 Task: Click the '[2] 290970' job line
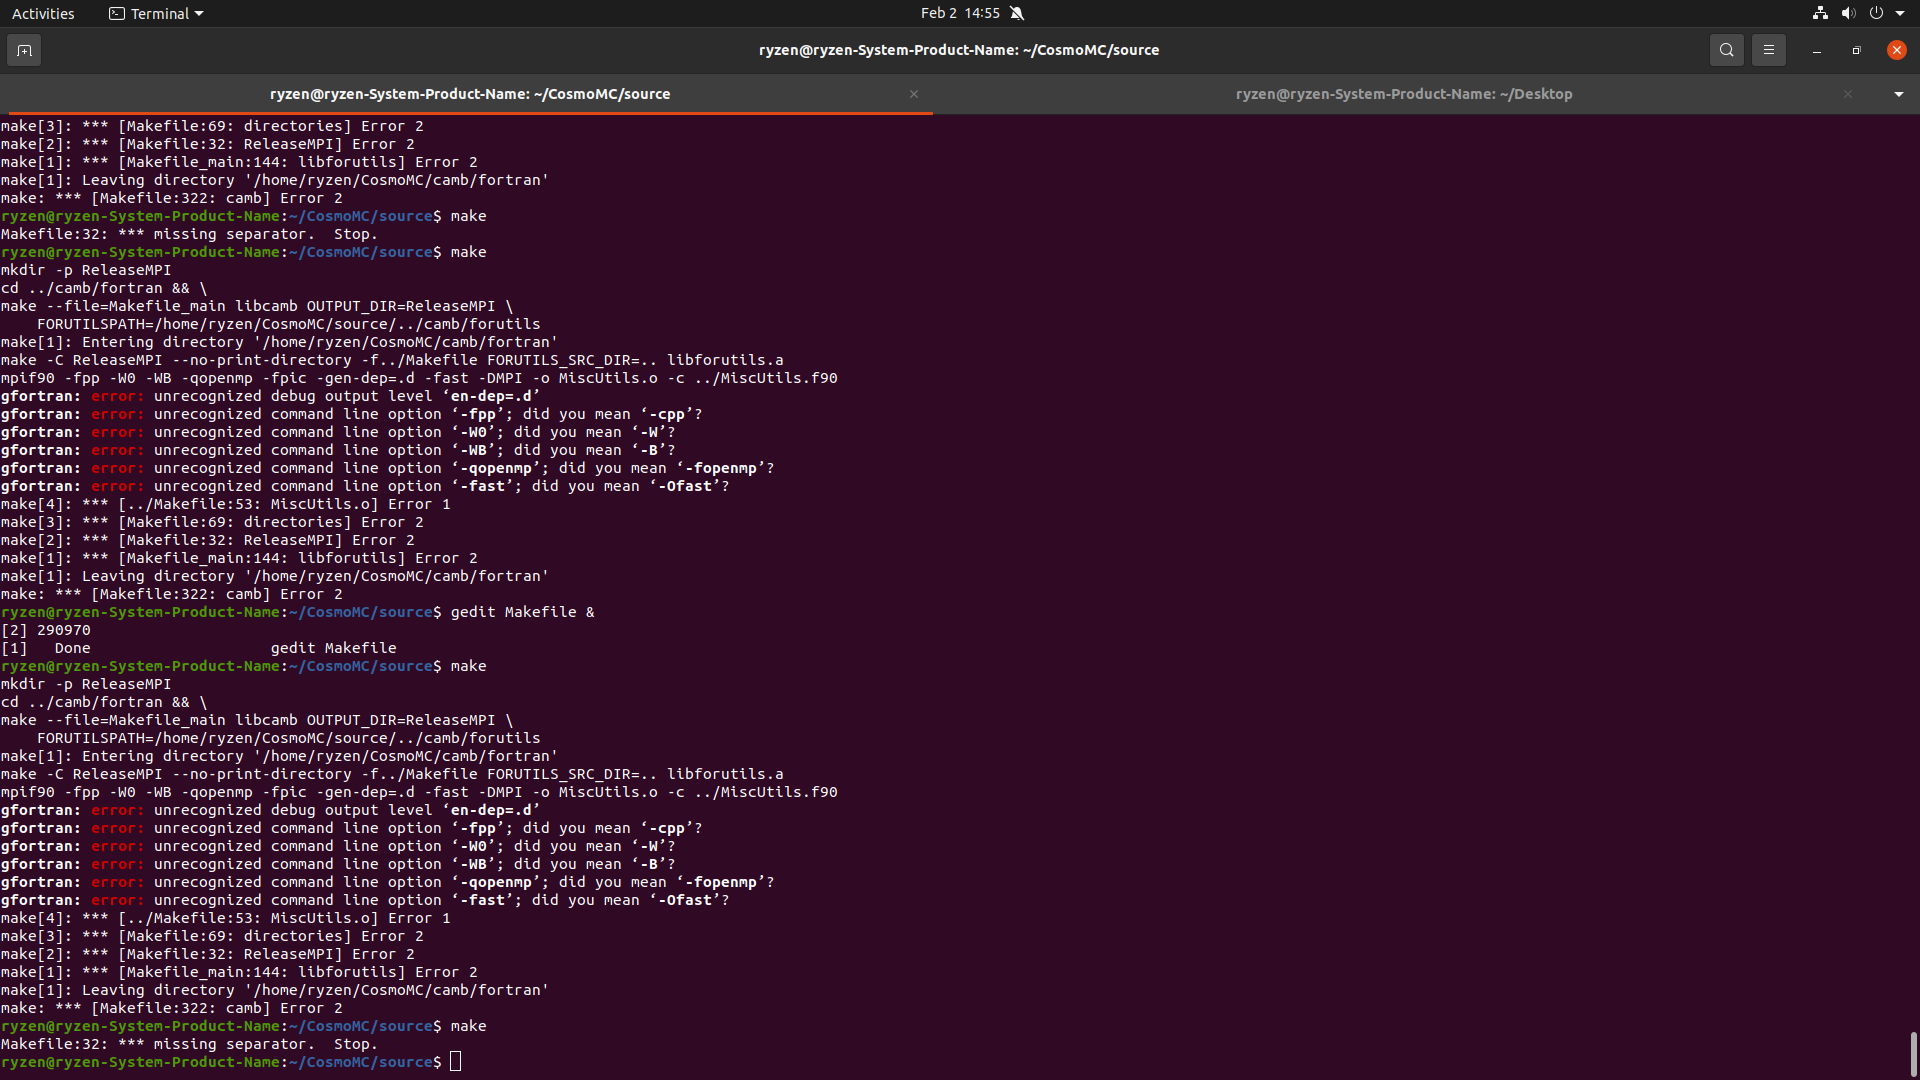(46, 630)
